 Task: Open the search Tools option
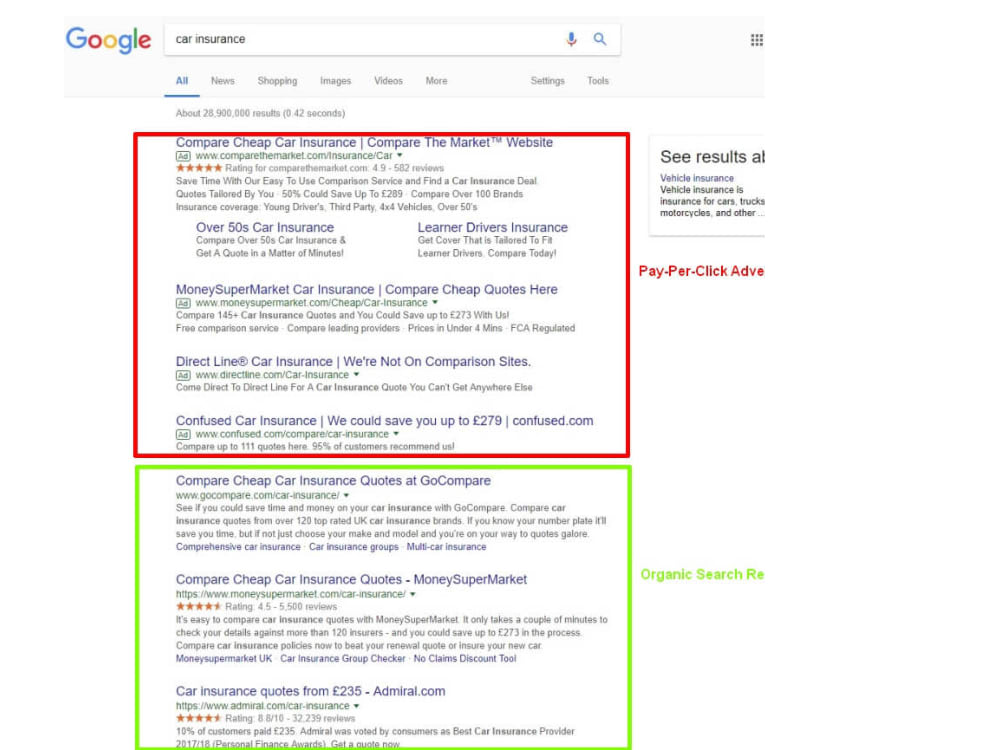pos(598,81)
